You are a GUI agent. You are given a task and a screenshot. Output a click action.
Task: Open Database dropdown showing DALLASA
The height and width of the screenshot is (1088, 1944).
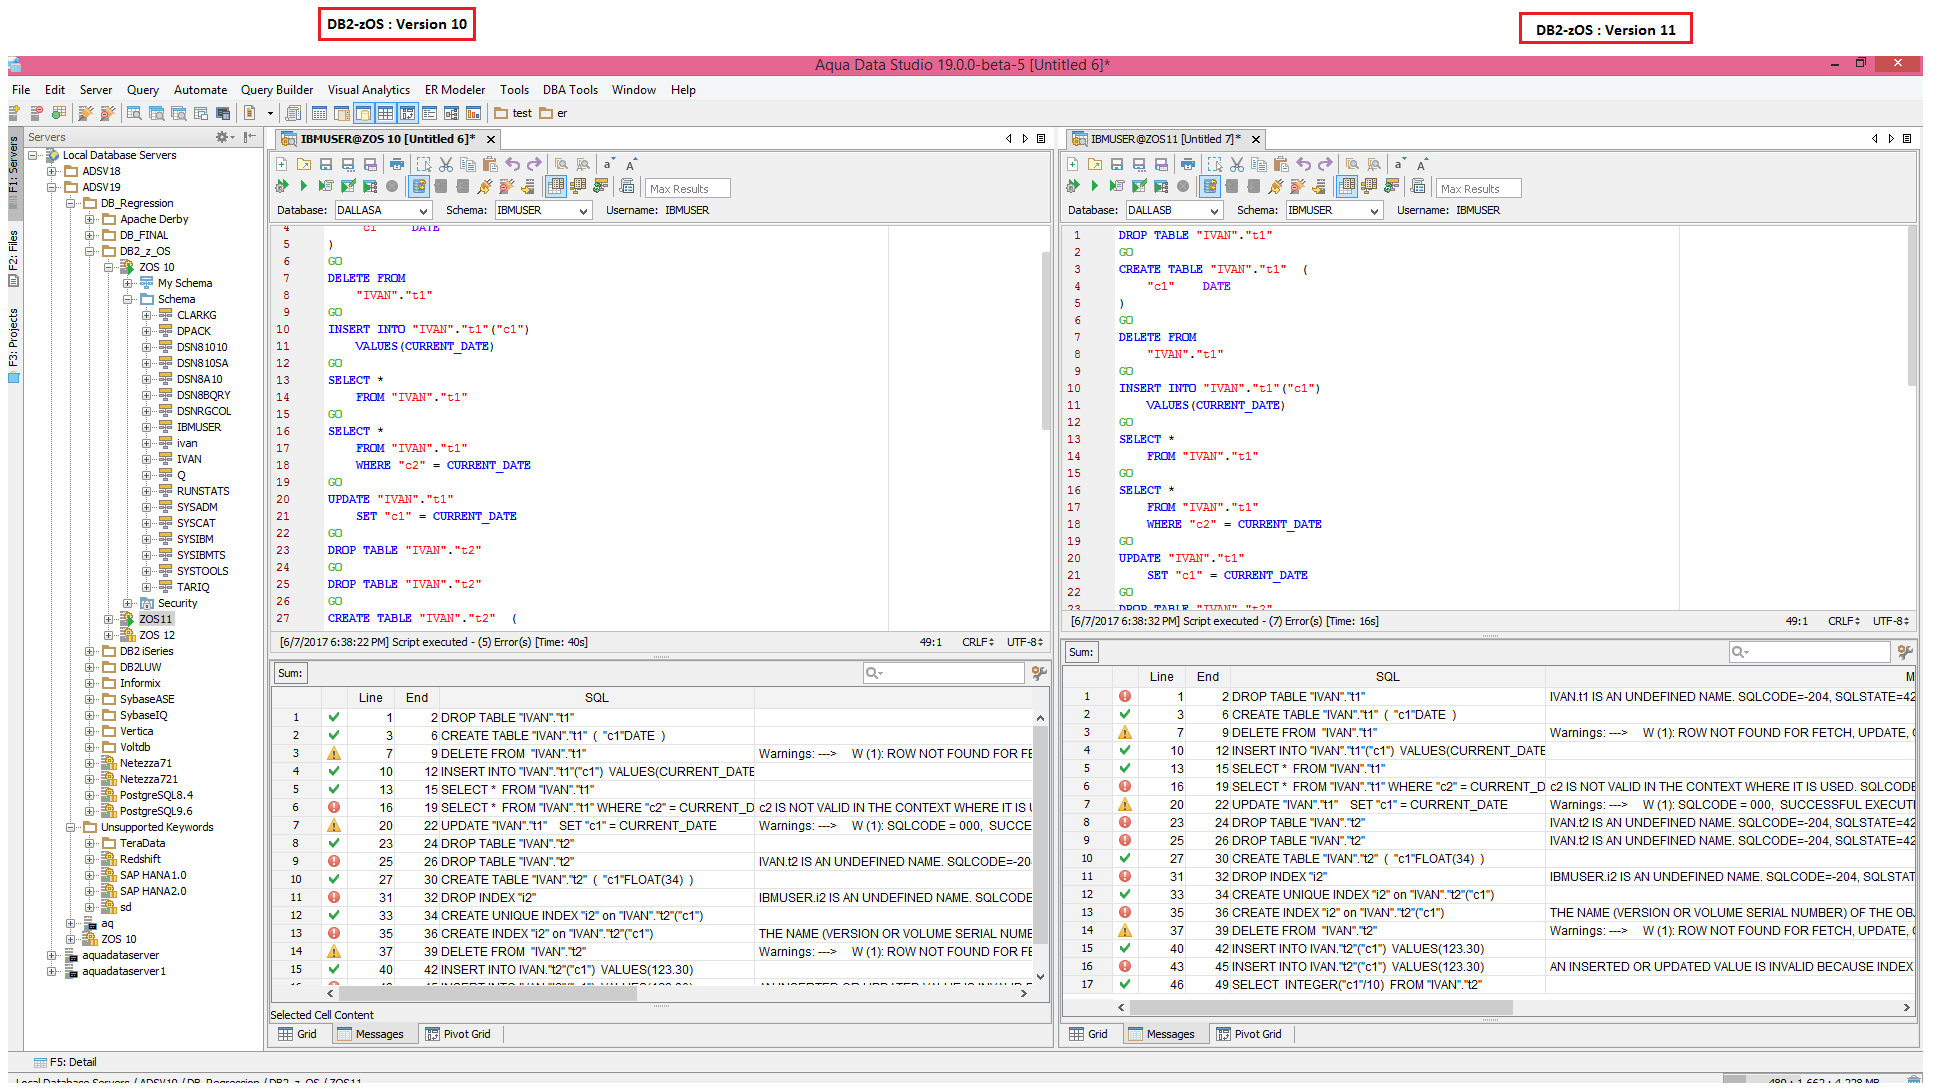pyautogui.click(x=382, y=210)
